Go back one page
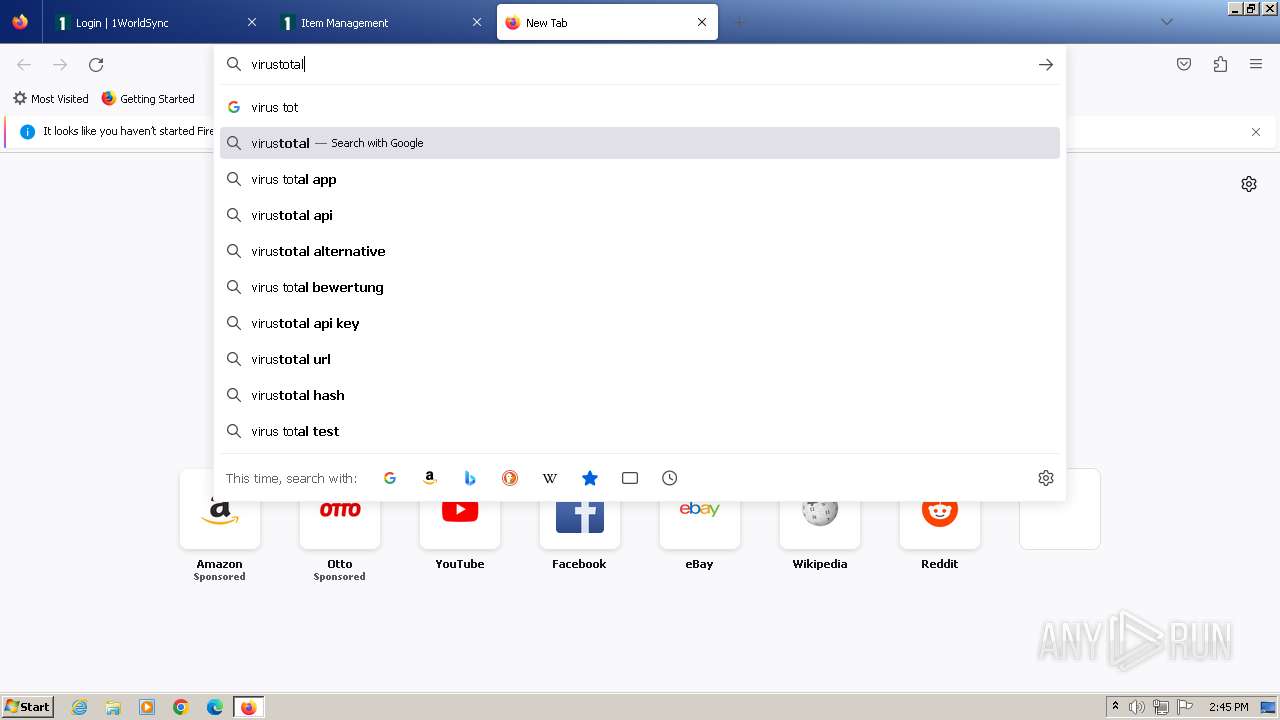1280x720 pixels. click(x=24, y=64)
